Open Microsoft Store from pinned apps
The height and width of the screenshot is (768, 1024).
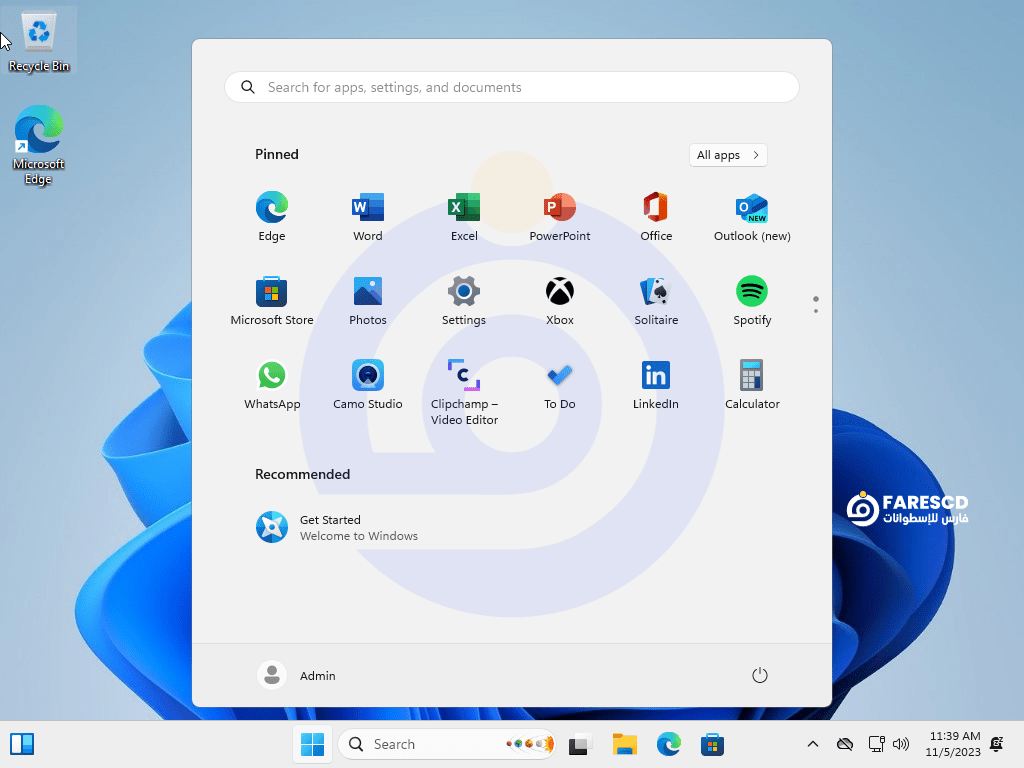point(272,300)
